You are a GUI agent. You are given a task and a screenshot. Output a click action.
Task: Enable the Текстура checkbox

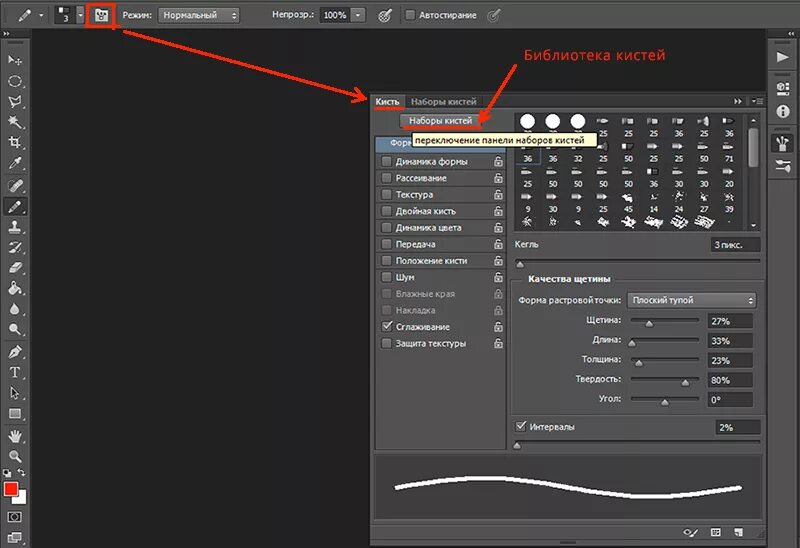387,194
